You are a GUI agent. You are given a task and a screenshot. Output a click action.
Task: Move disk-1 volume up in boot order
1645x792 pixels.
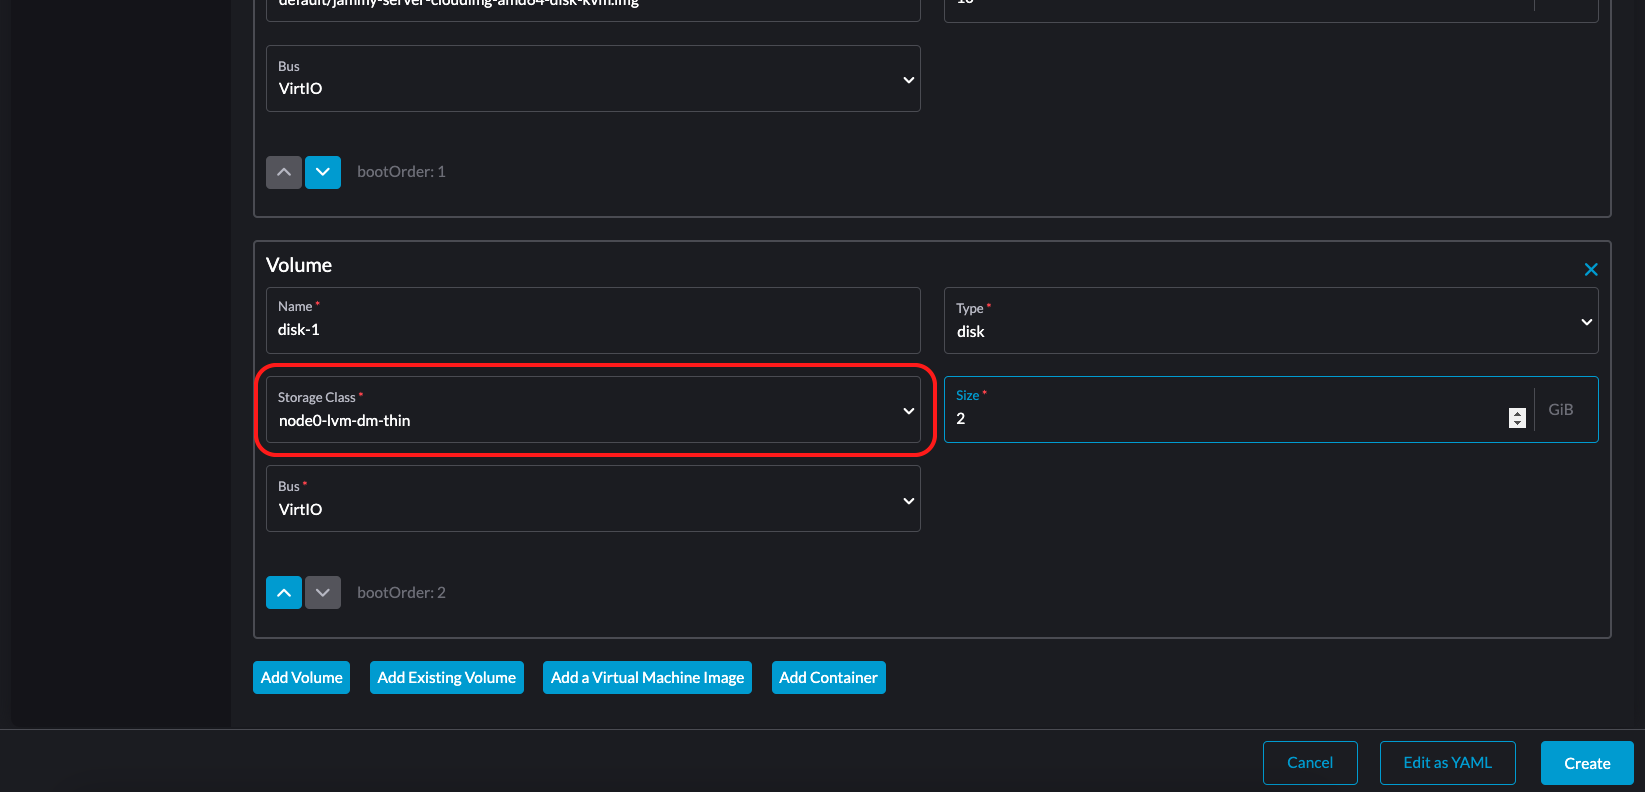click(284, 593)
